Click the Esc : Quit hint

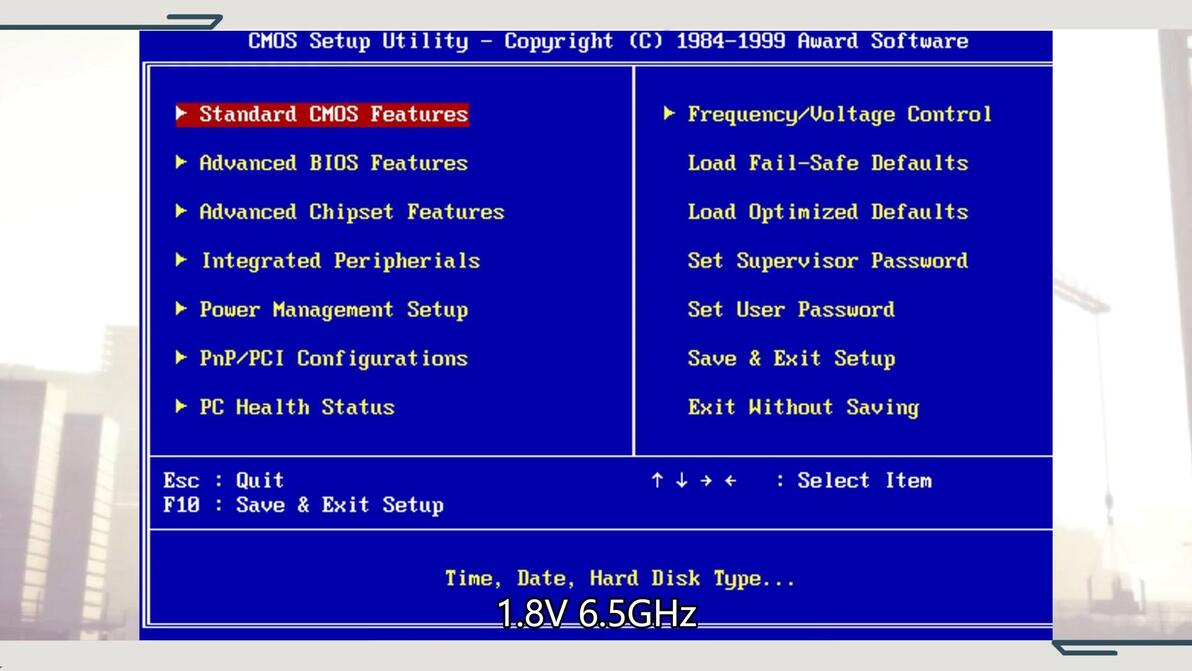pyautogui.click(x=224, y=480)
